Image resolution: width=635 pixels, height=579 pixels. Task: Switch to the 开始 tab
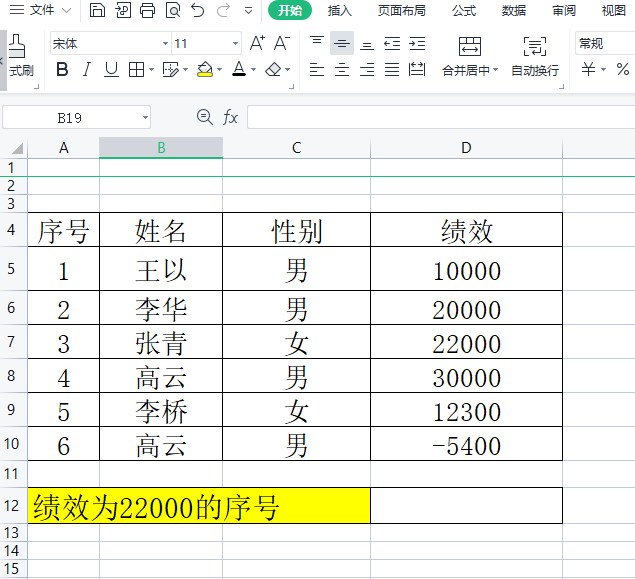[290, 10]
